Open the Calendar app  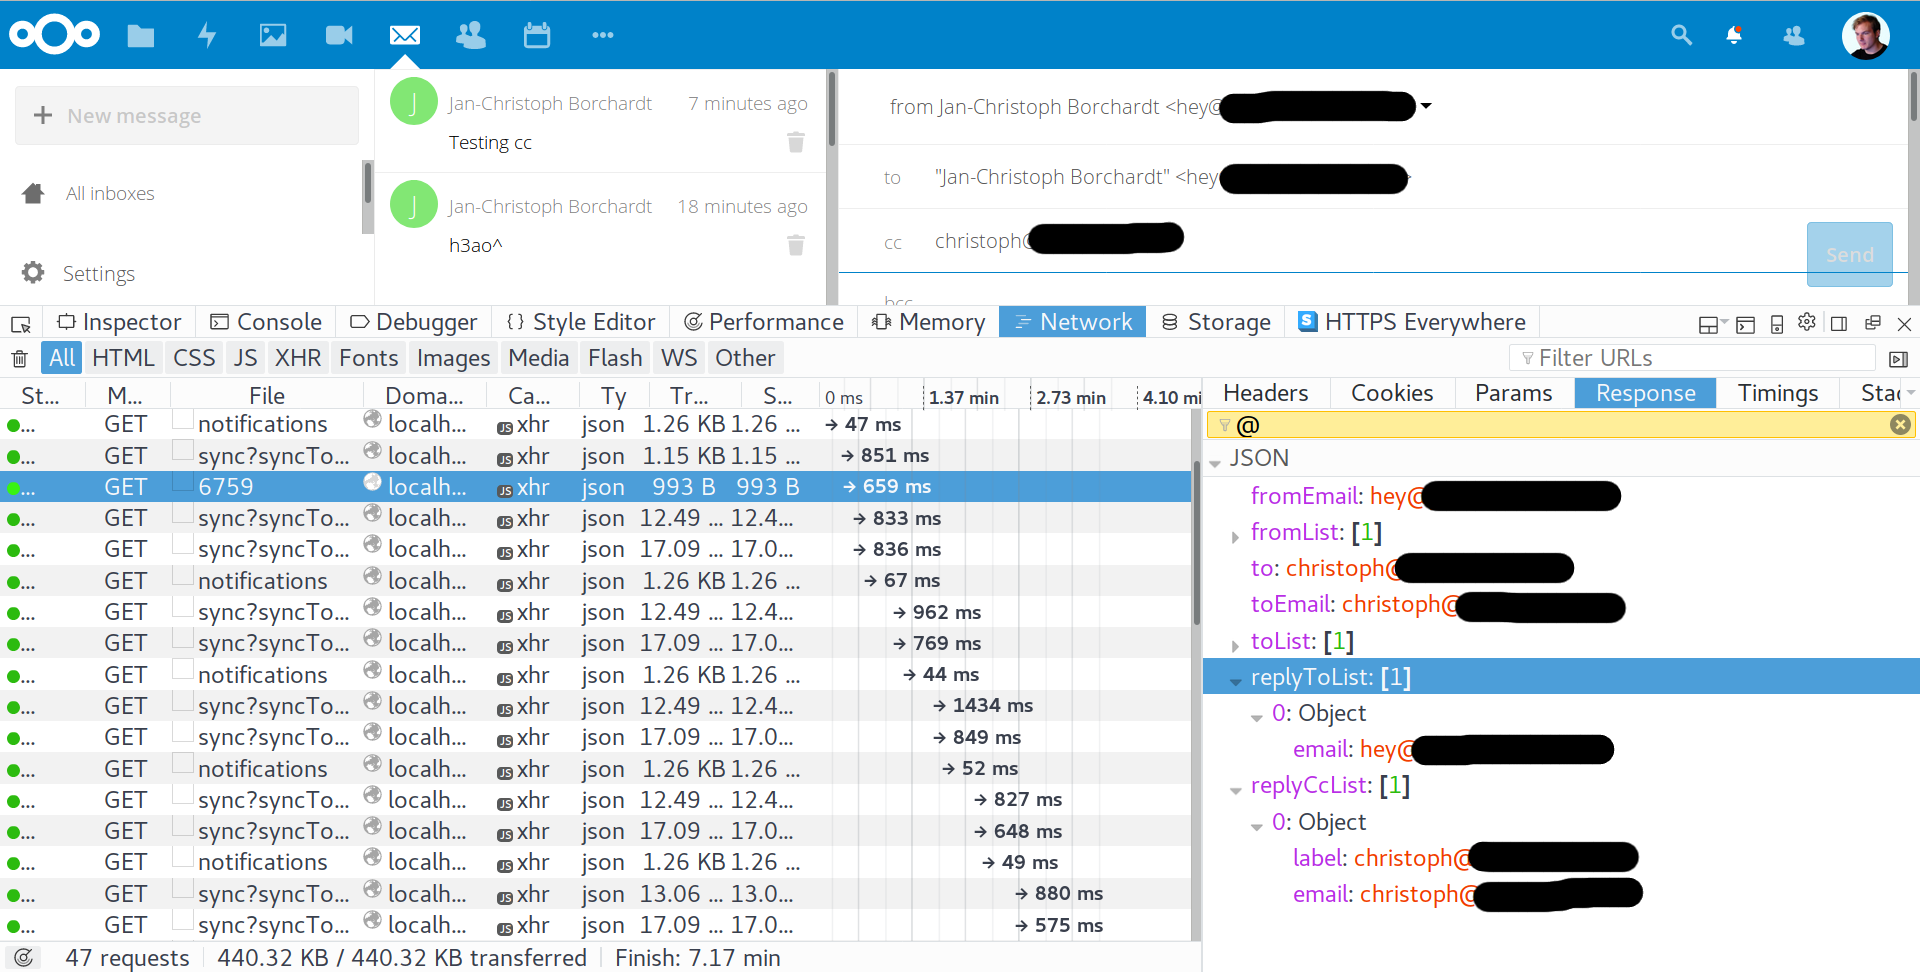point(537,35)
